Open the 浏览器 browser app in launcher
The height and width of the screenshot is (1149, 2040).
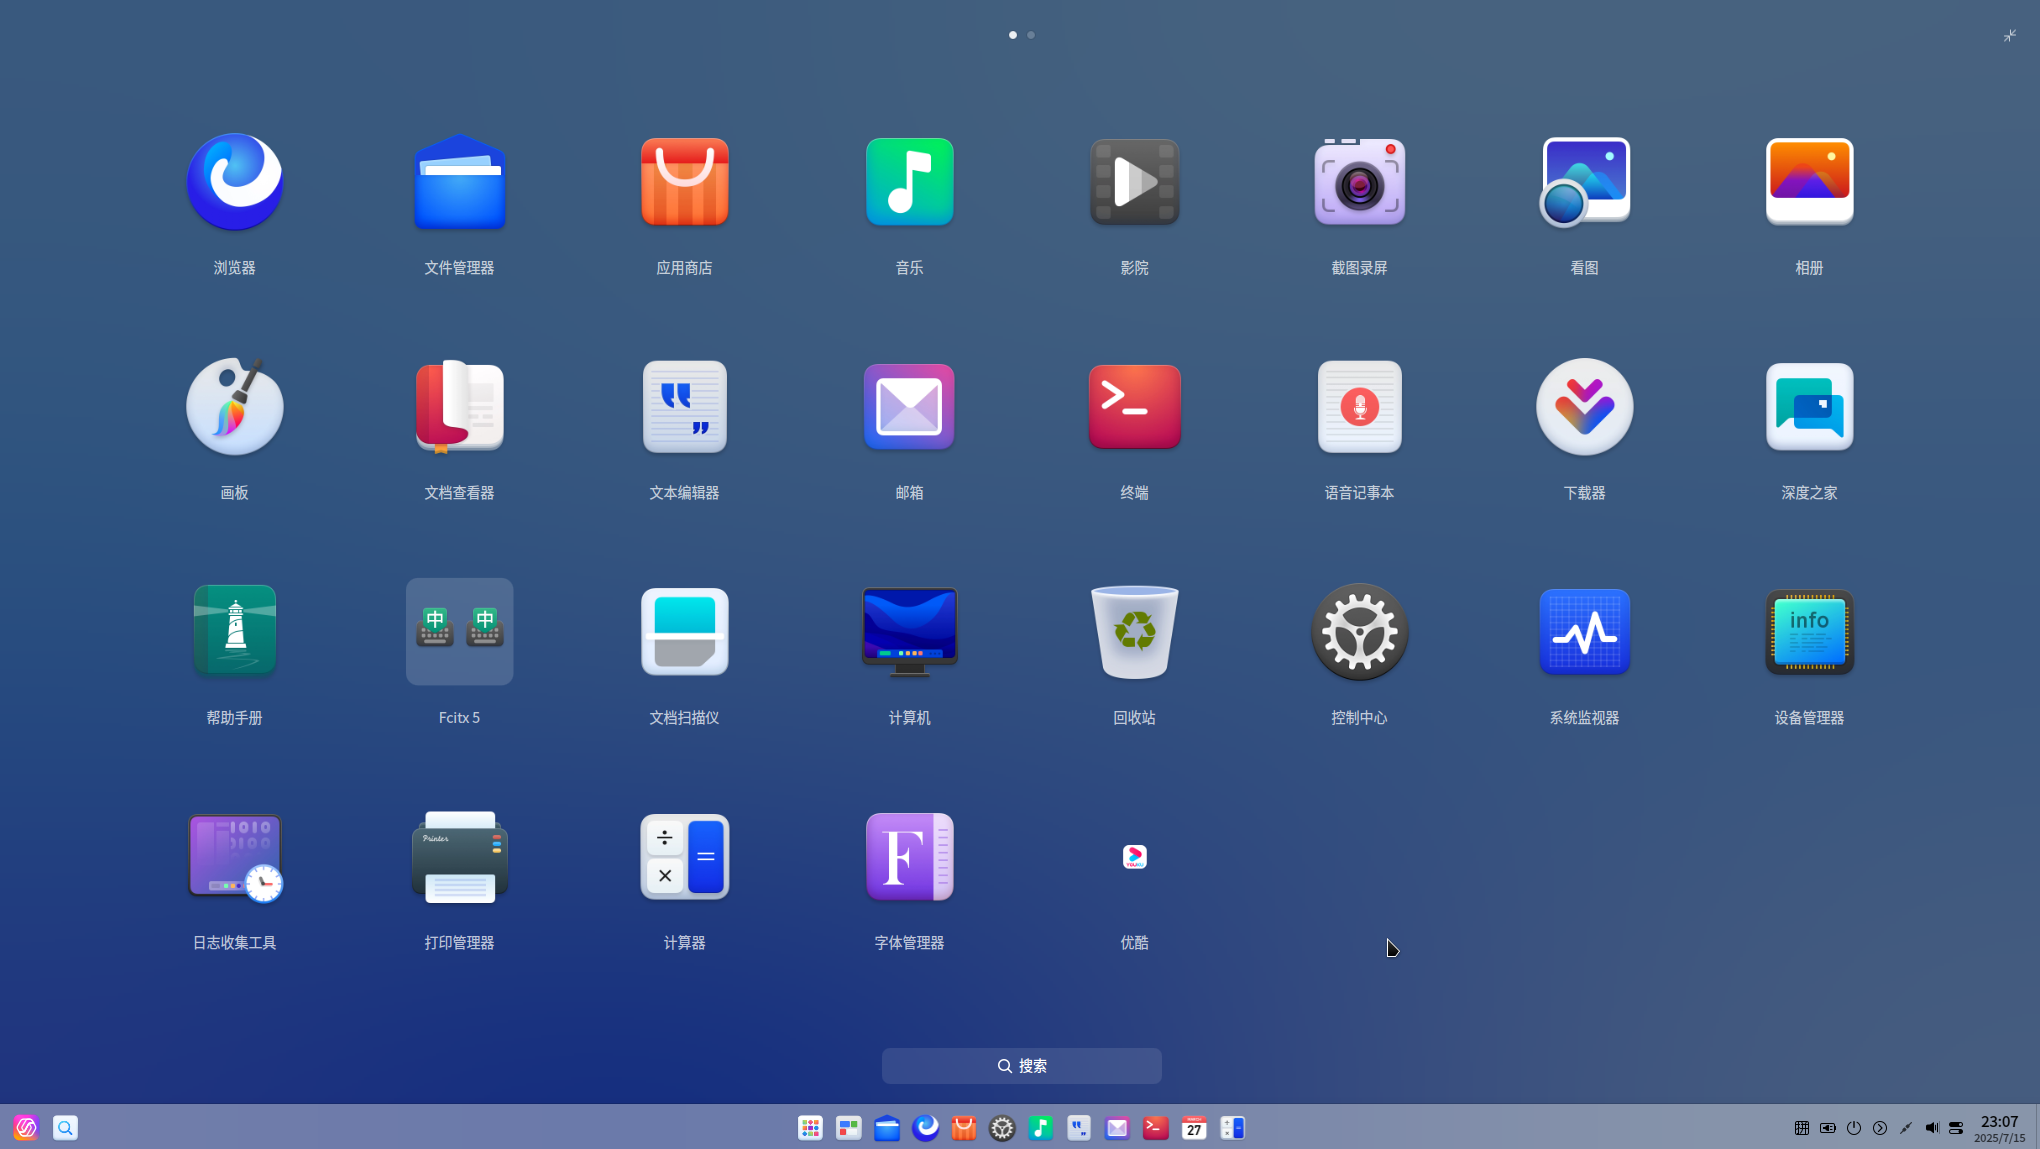click(234, 182)
